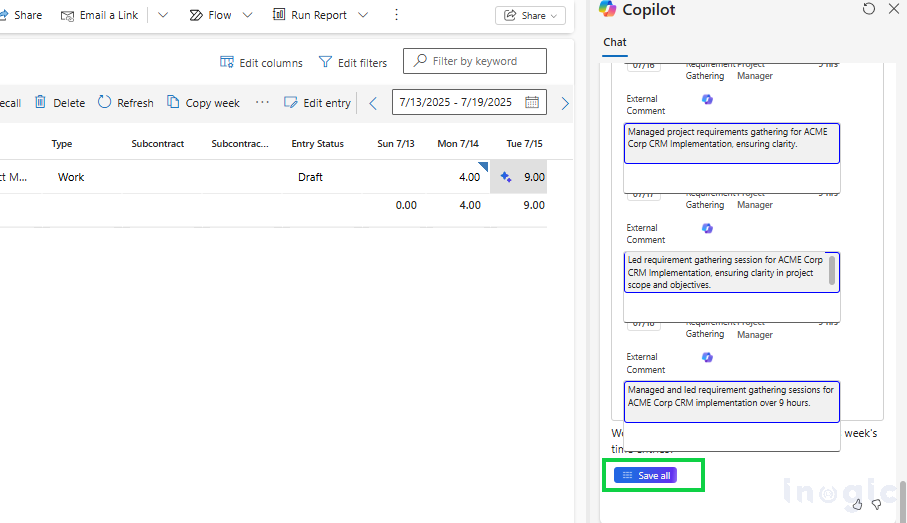Select the Work type cell
The height and width of the screenshot is (523, 907).
click(71, 177)
